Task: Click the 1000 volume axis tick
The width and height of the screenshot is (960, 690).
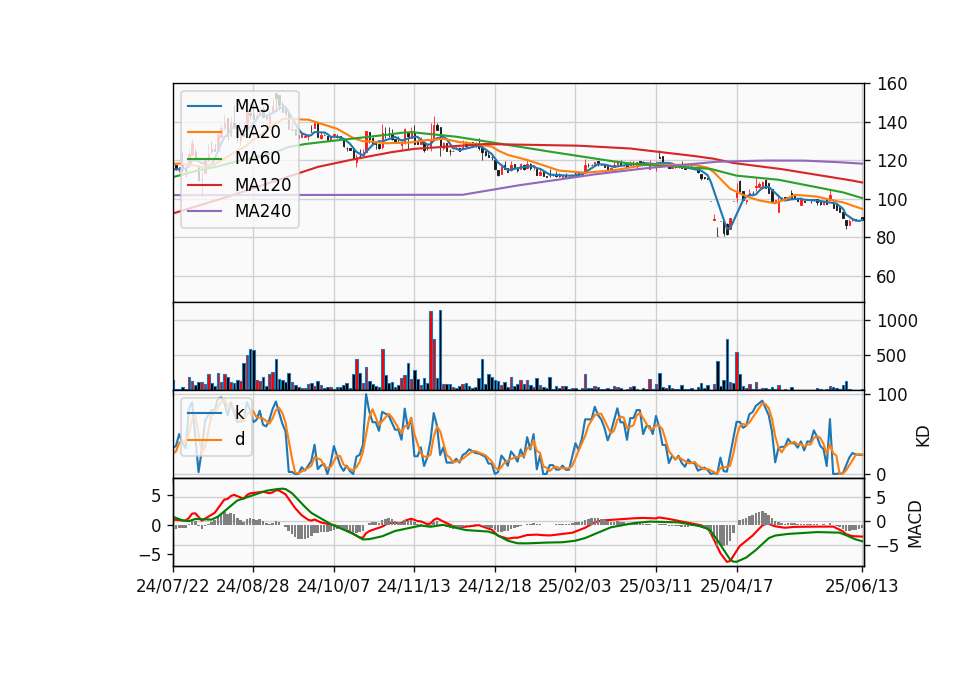Action: coord(897,321)
